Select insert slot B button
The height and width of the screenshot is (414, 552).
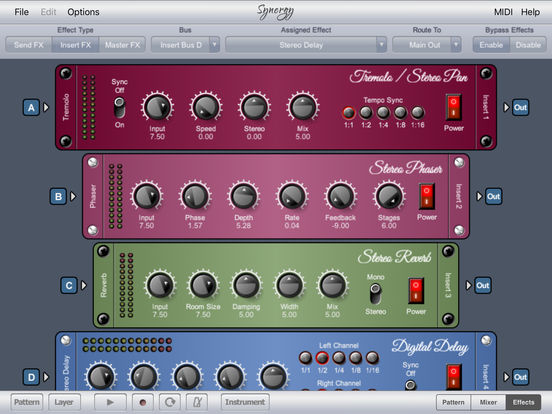(x=58, y=196)
